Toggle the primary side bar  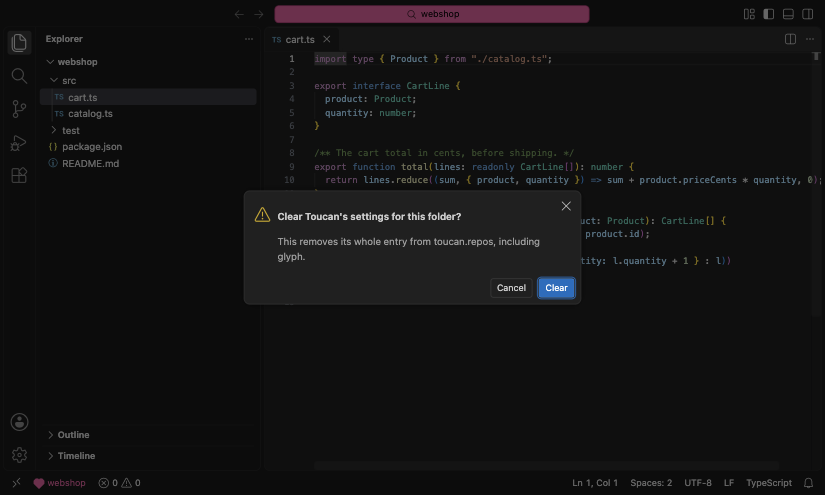click(x=769, y=14)
